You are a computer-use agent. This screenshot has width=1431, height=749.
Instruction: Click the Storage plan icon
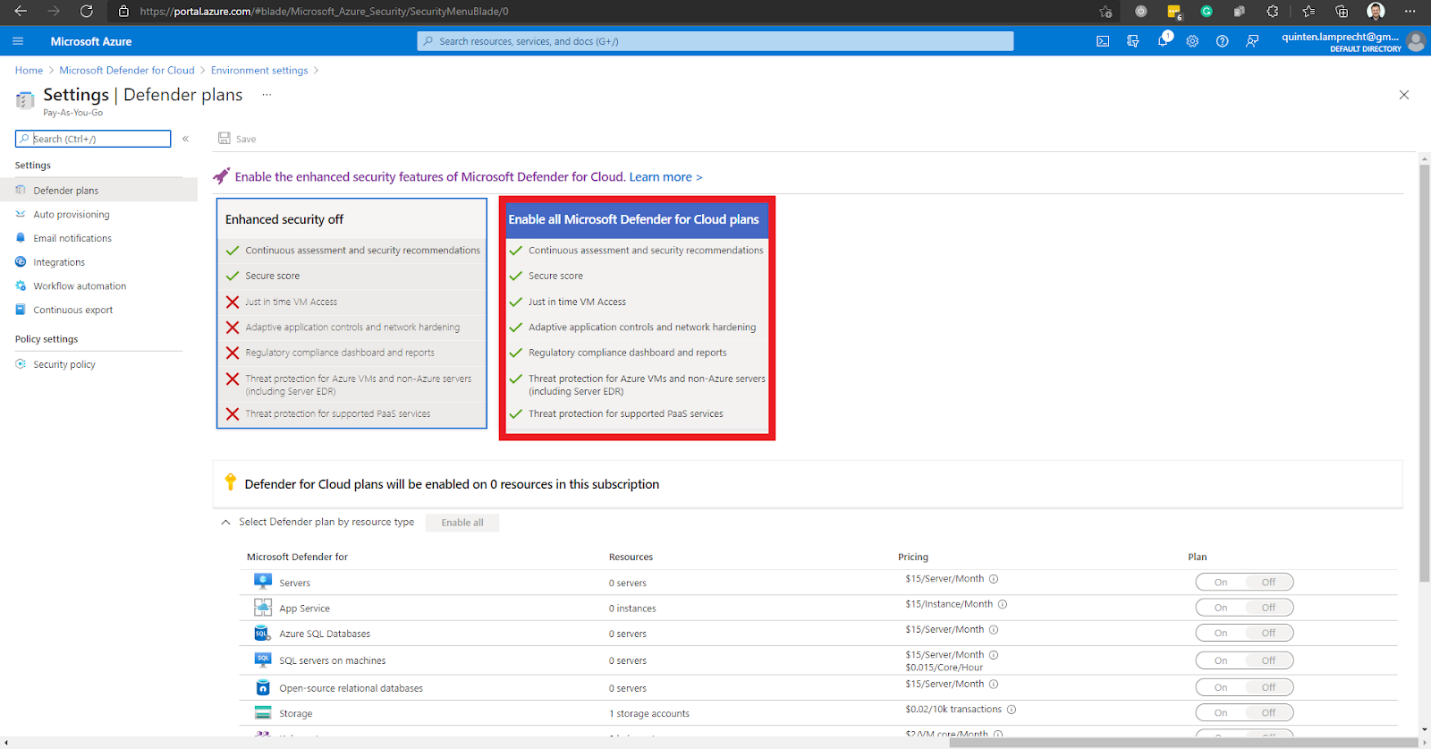pos(263,713)
